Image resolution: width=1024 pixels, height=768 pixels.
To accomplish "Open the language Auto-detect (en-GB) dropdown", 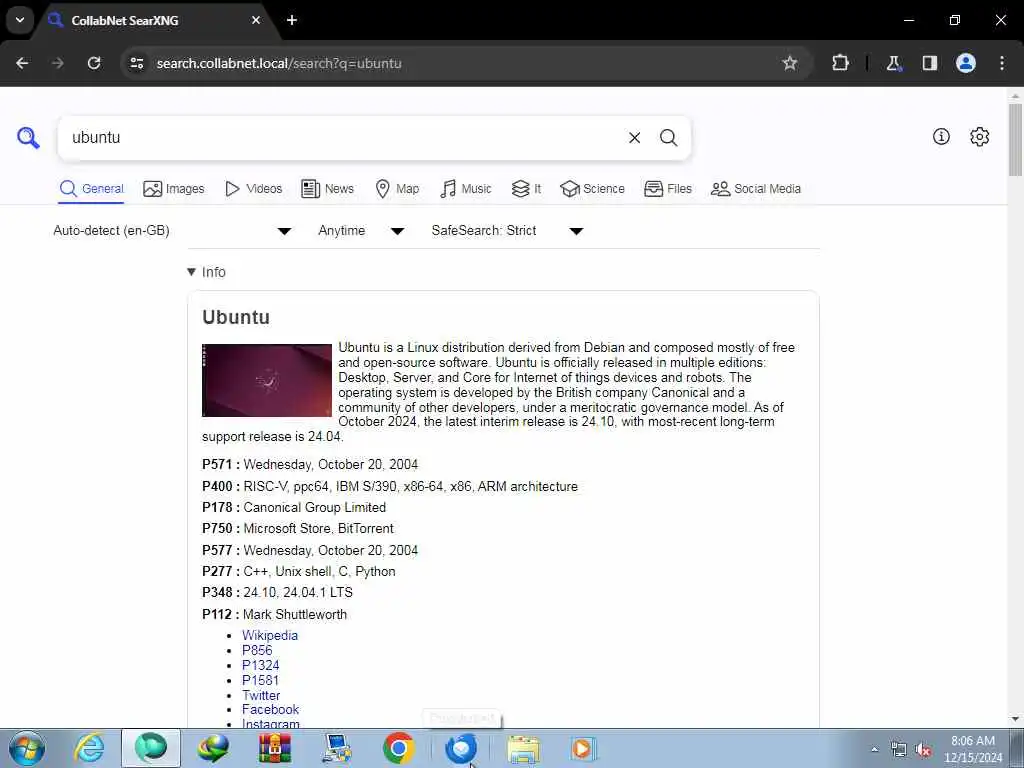I will (172, 231).
